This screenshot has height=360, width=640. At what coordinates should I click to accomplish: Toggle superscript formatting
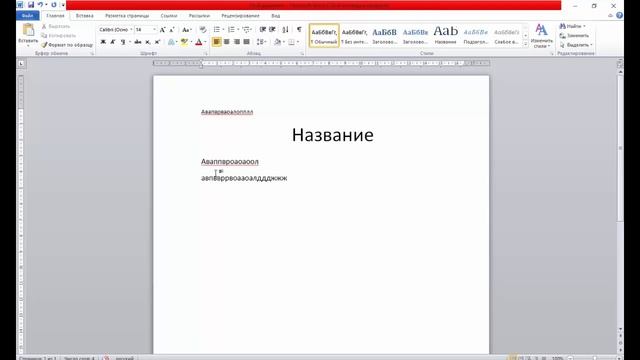coord(158,42)
